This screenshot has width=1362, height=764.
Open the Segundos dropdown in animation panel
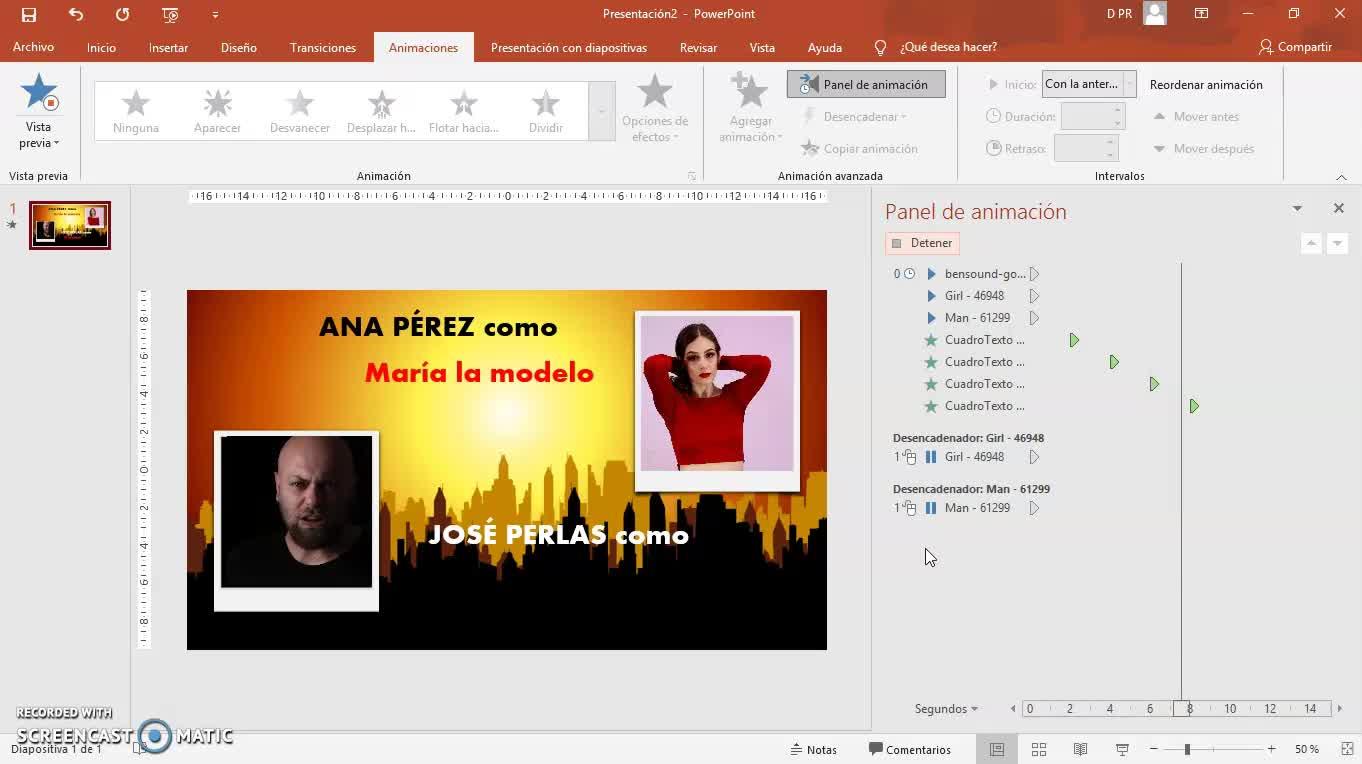point(946,709)
